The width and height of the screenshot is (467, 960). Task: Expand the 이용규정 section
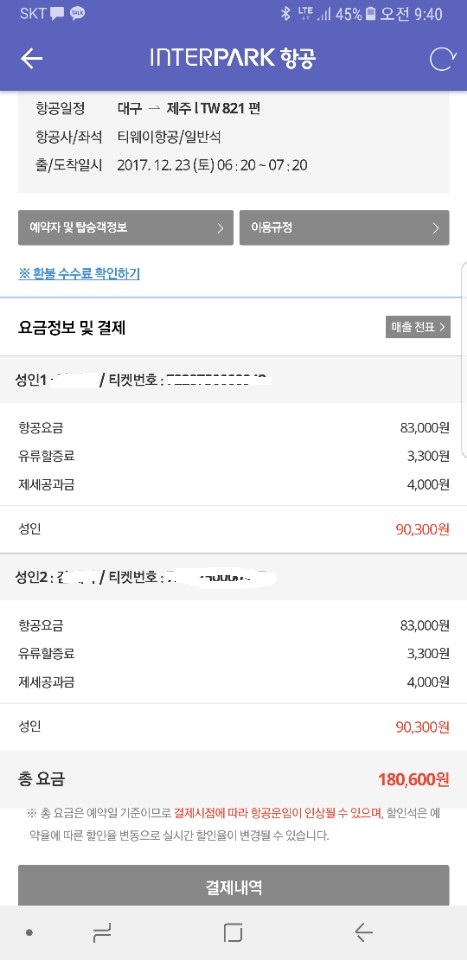(344, 228)
